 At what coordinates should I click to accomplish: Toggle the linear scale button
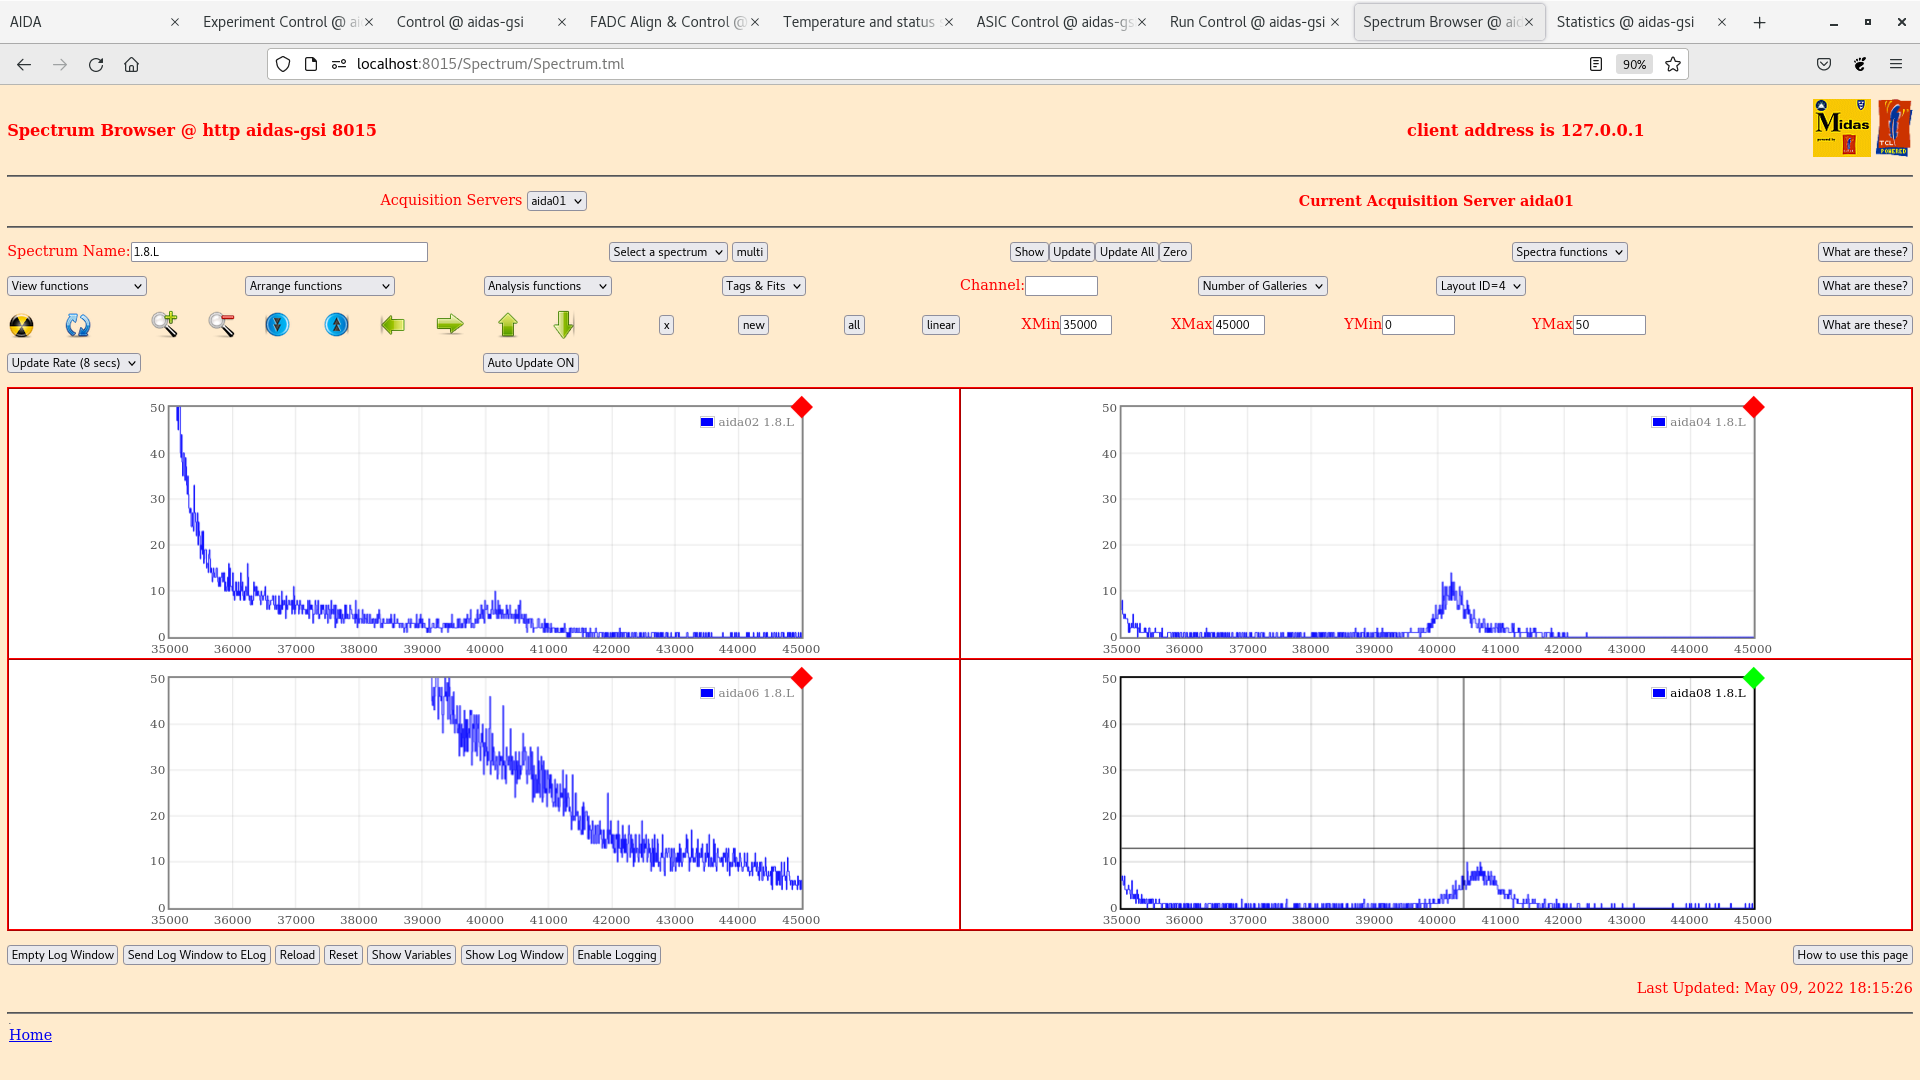(x=940, y=325)
